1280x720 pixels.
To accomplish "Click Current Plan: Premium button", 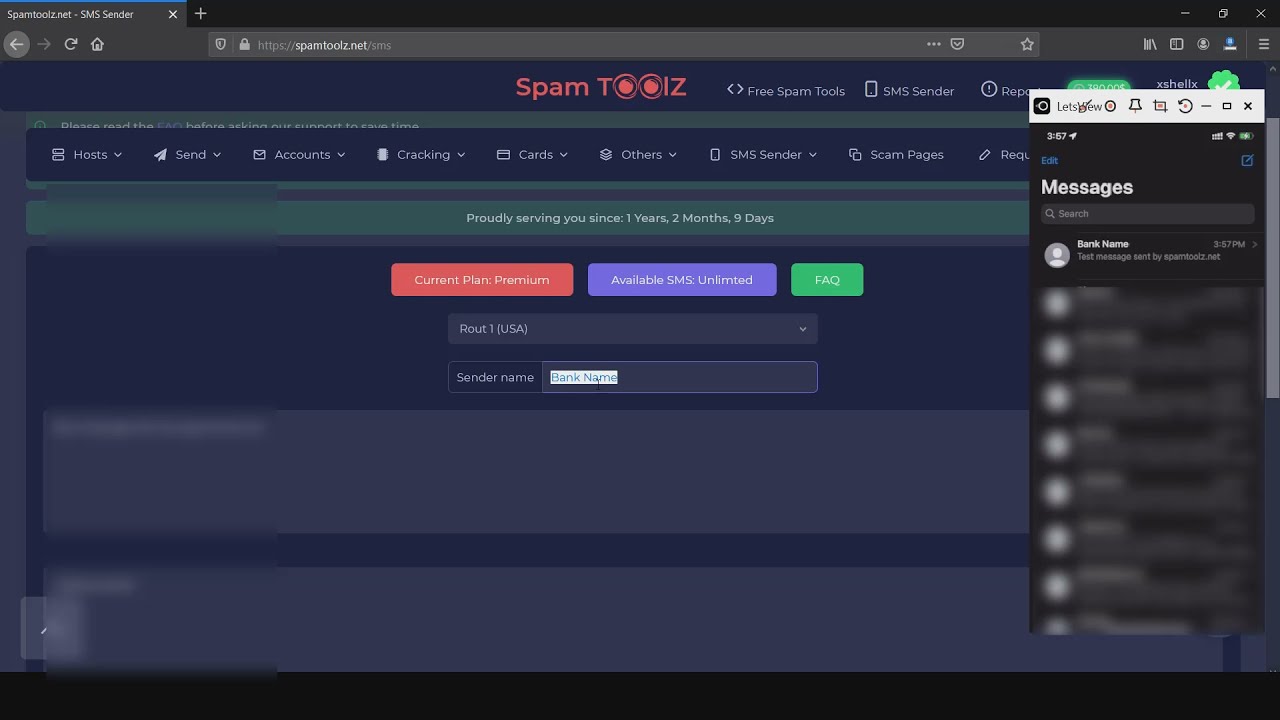I will pyautogui.click(x=482, y=280).
